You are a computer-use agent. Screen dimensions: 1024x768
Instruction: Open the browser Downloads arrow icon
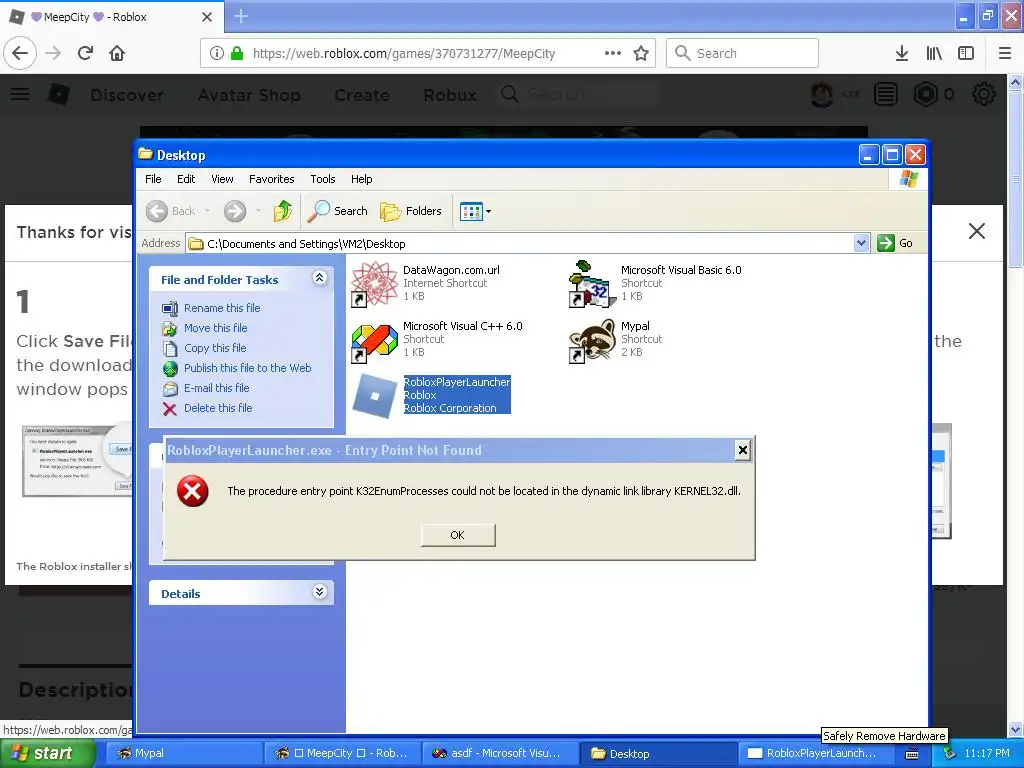click(x=902, y=53)
